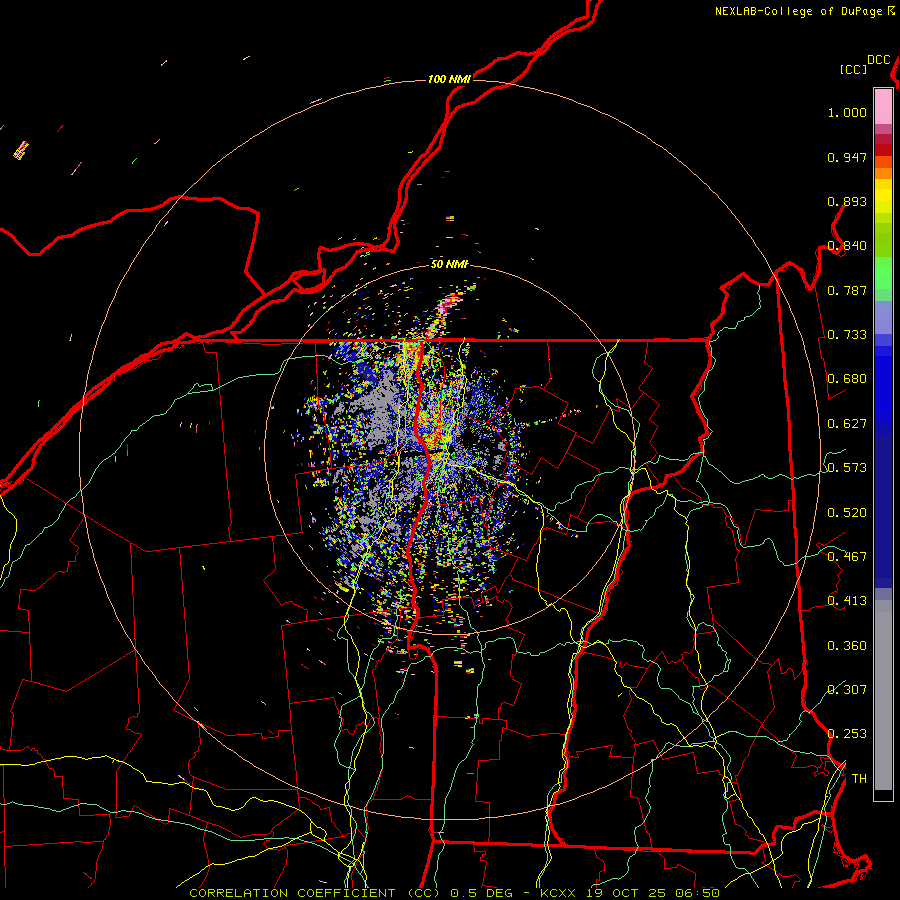Click the 0.253 value on color scale

tap(847, 734)
